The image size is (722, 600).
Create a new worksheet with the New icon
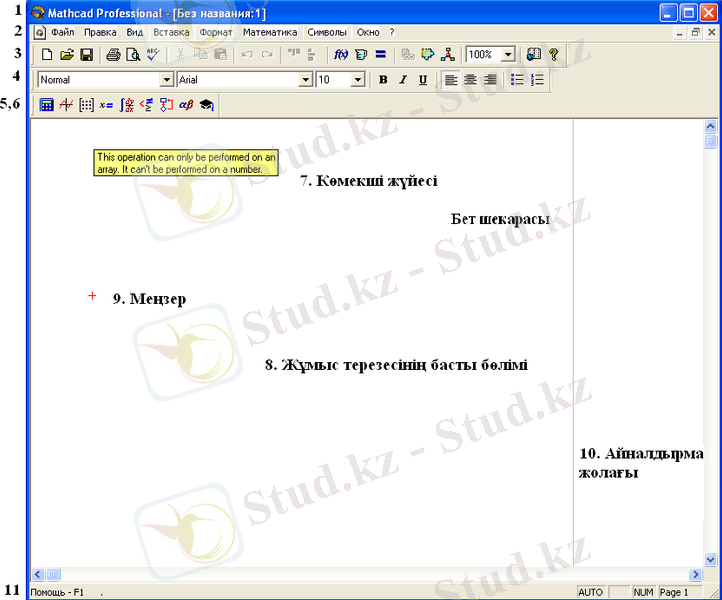47,55
